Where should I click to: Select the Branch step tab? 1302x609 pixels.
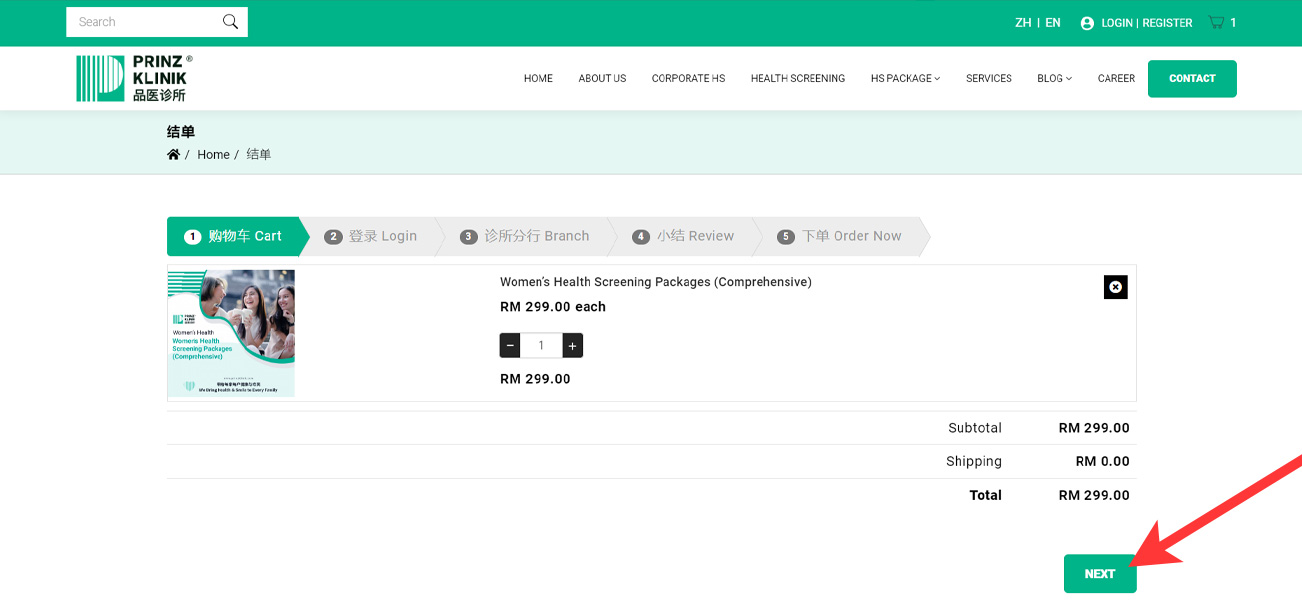click(525, 236)
